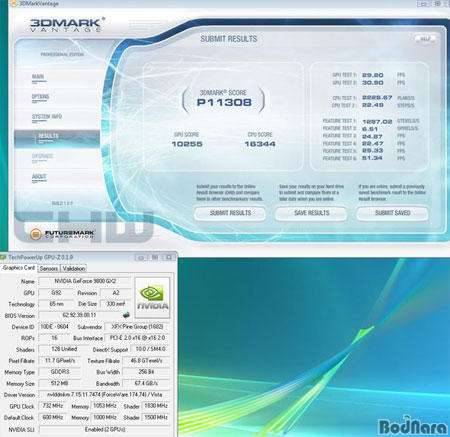Click the BIOS save chip icon
The image size is (450, 437).
126,315
